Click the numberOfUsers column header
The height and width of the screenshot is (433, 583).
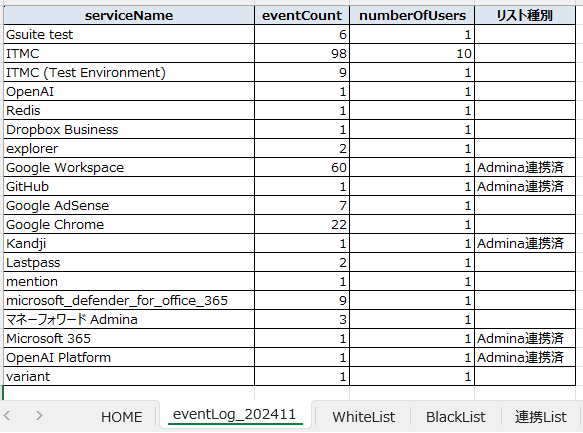click(412, 15)
